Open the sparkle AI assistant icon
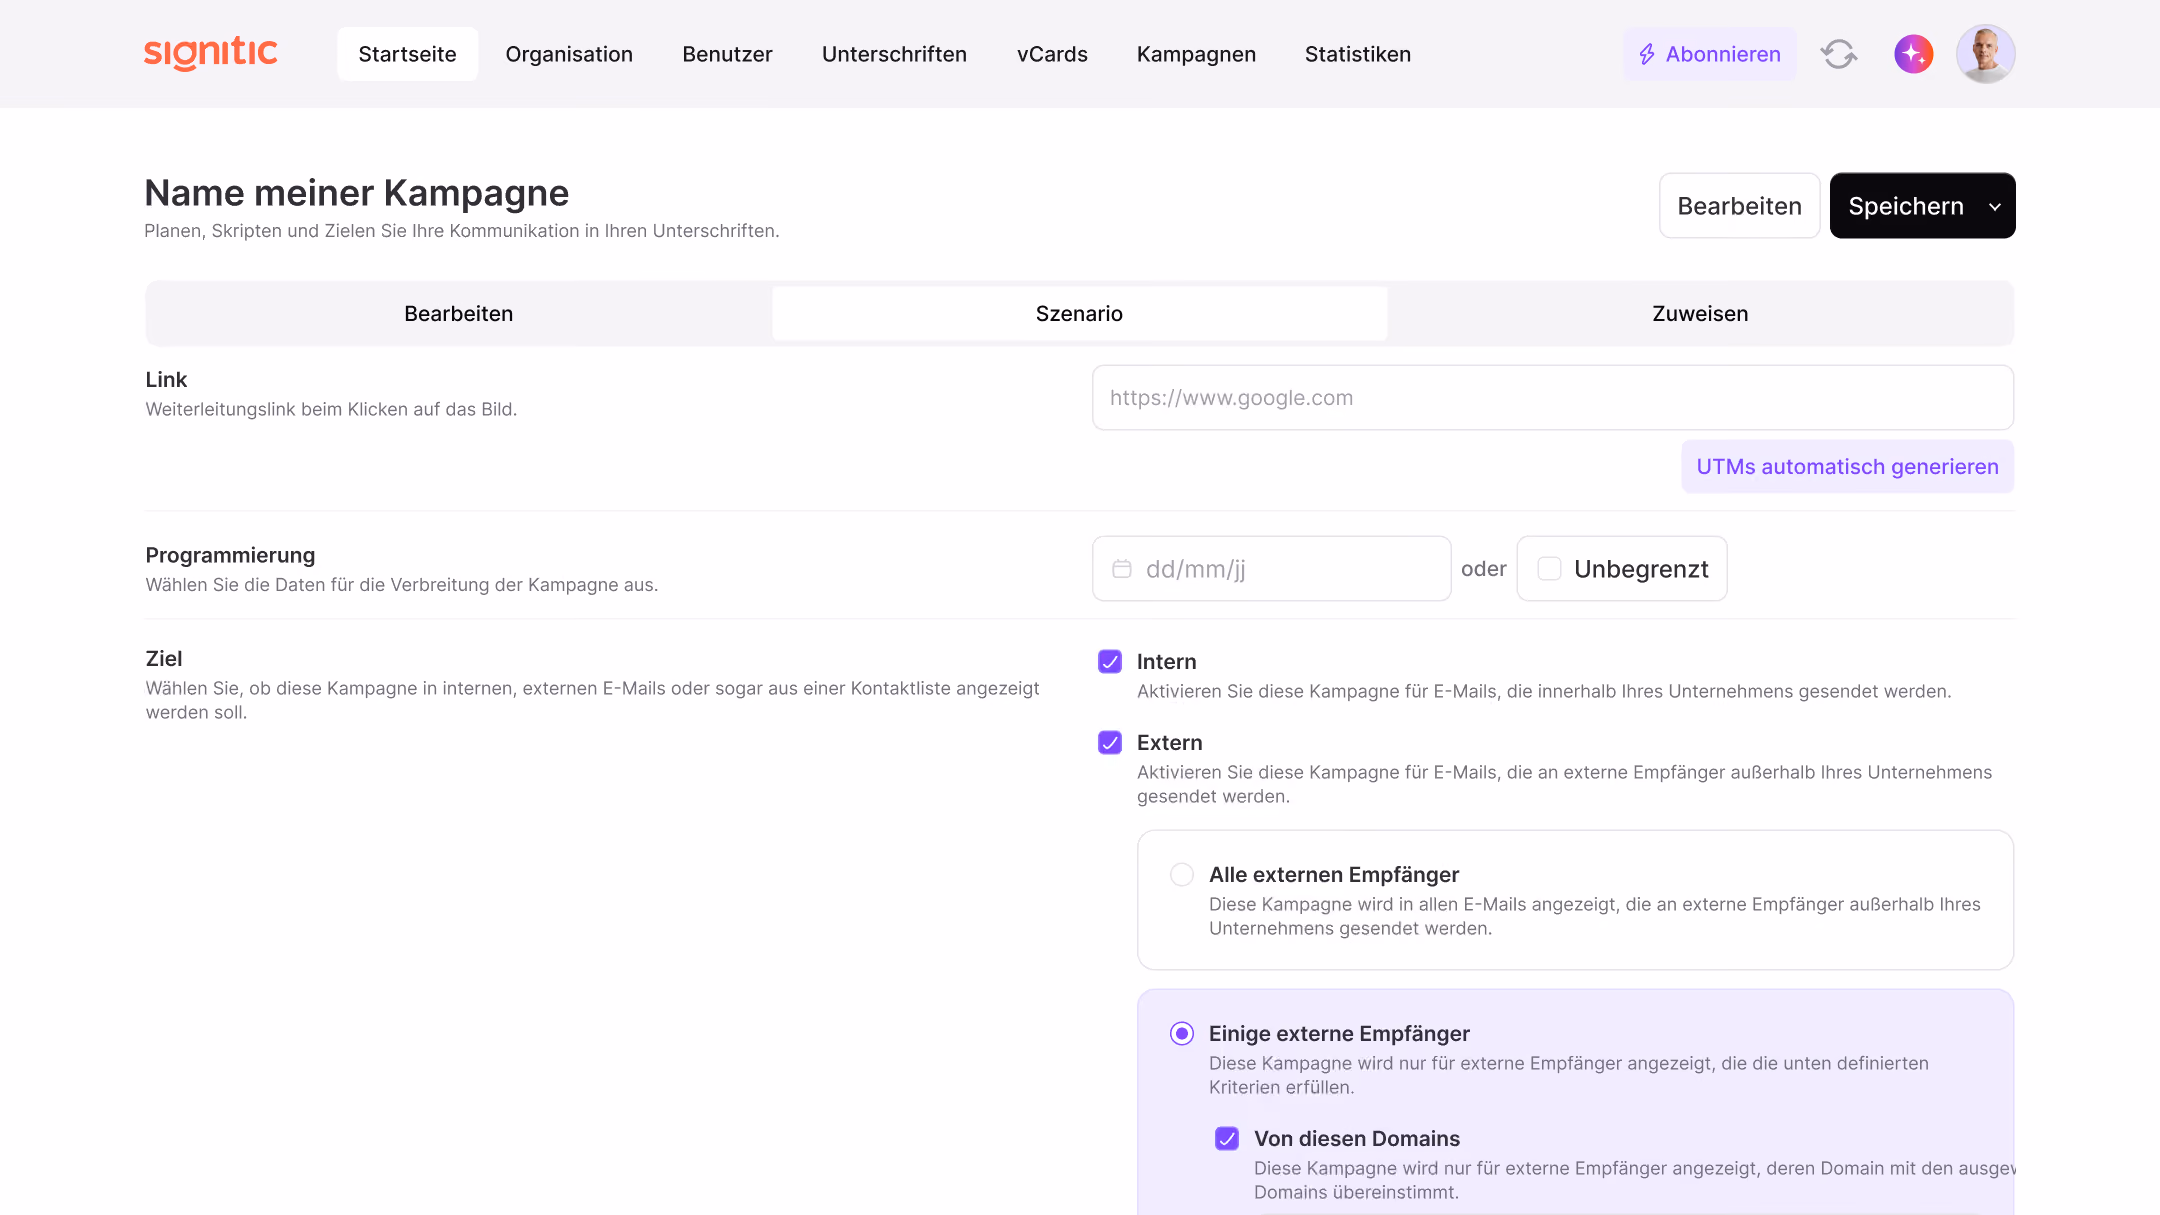Viewport: 2160px width, 1215px height. point(1913,54)
